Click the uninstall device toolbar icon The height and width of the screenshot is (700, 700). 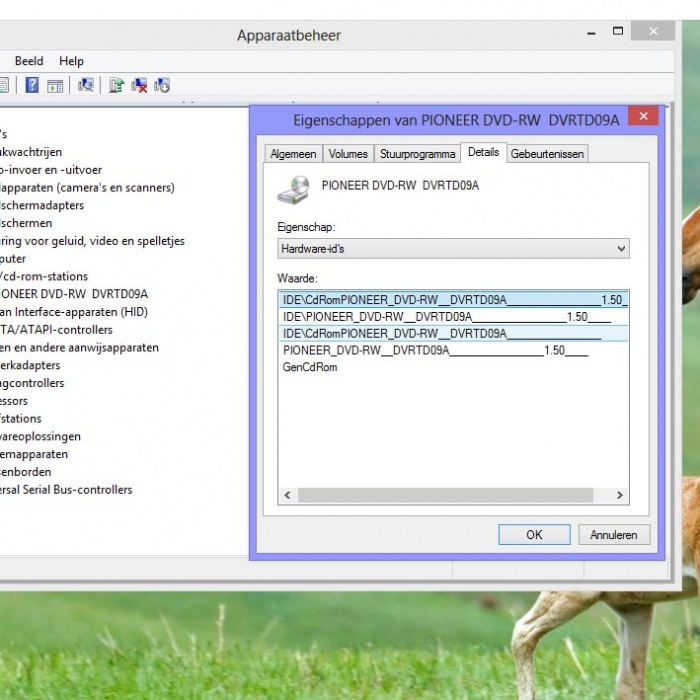click(139, 85)
